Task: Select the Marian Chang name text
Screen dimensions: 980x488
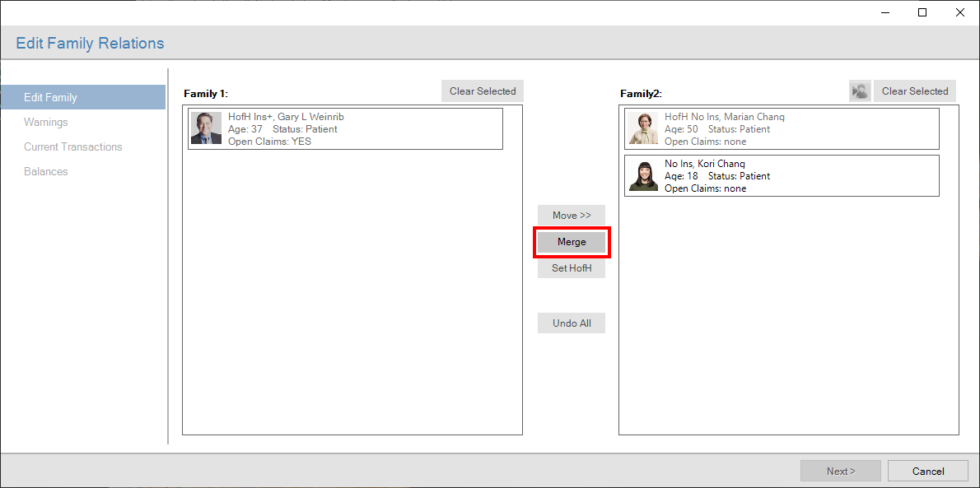Action: tap(724, 117)
